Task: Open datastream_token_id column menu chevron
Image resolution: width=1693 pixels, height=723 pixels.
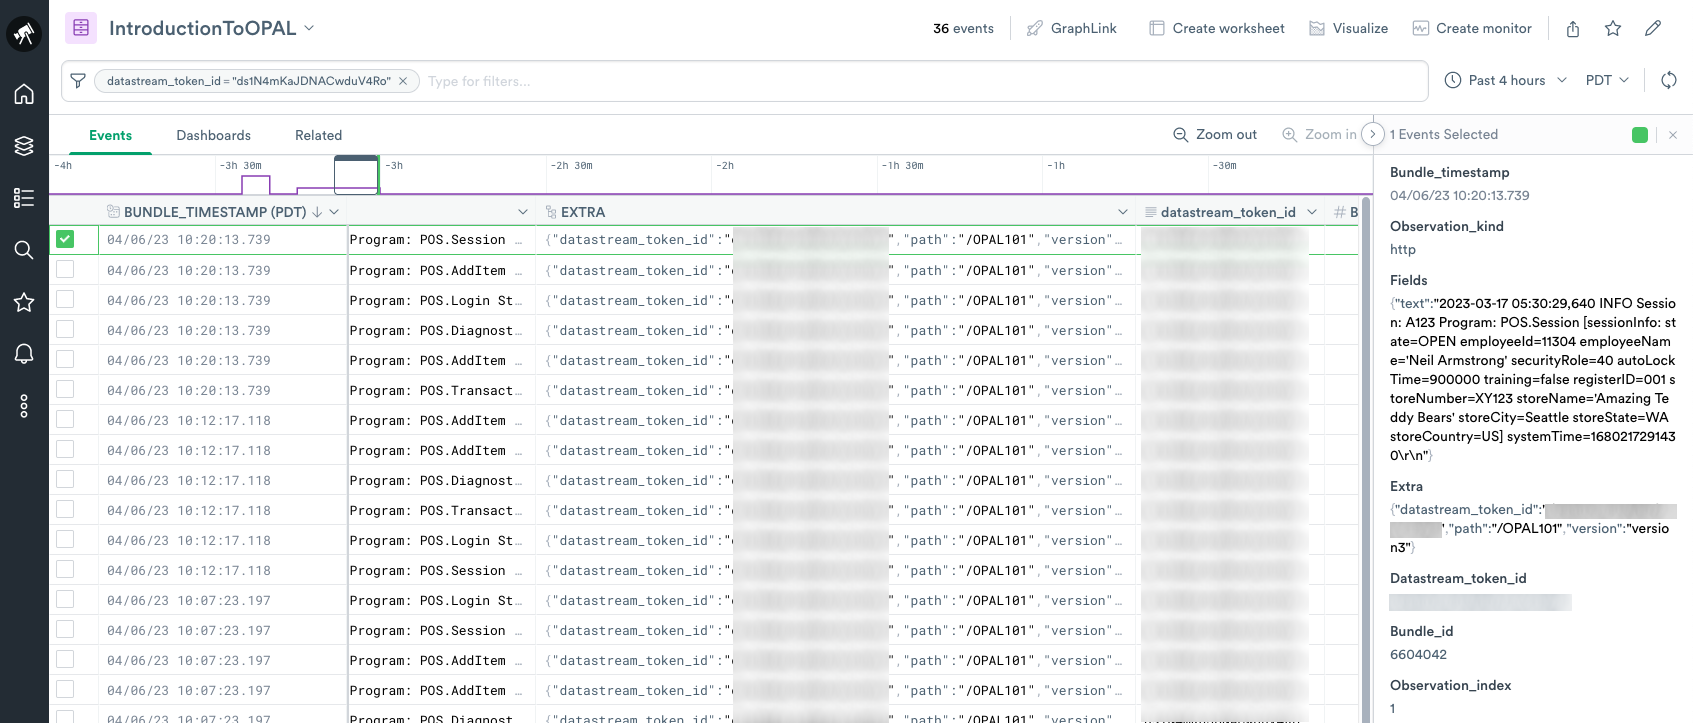Action: [x=1312, y=212]
